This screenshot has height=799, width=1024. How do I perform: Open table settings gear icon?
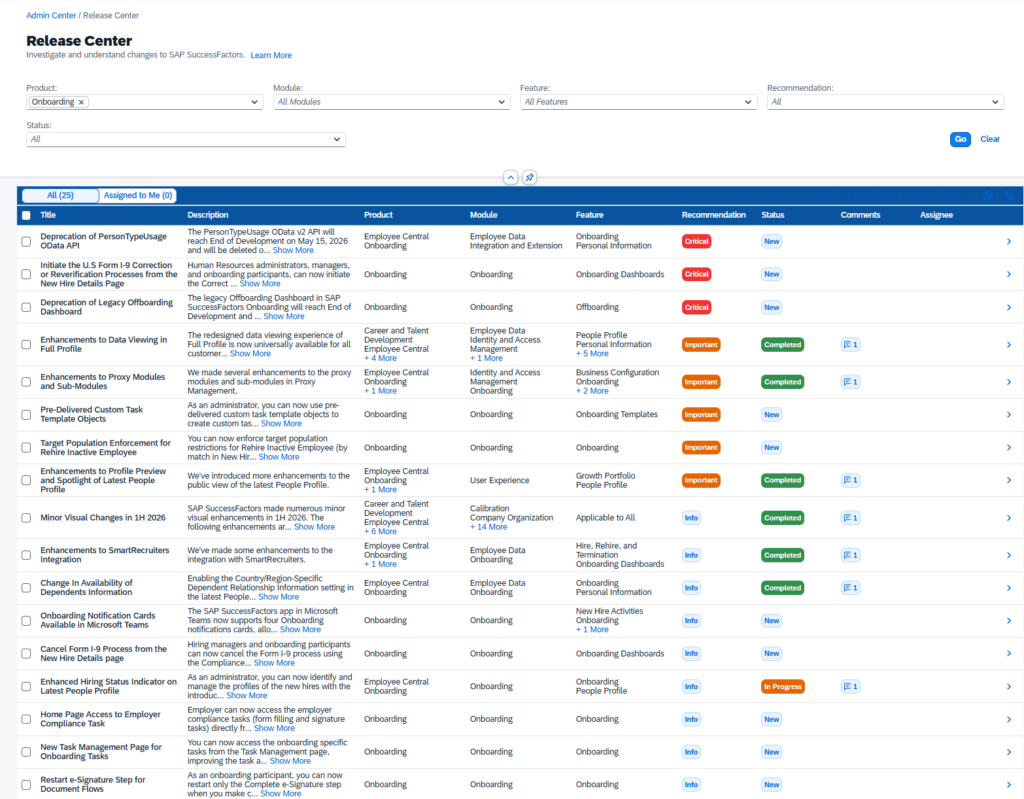pos(1009,195)
